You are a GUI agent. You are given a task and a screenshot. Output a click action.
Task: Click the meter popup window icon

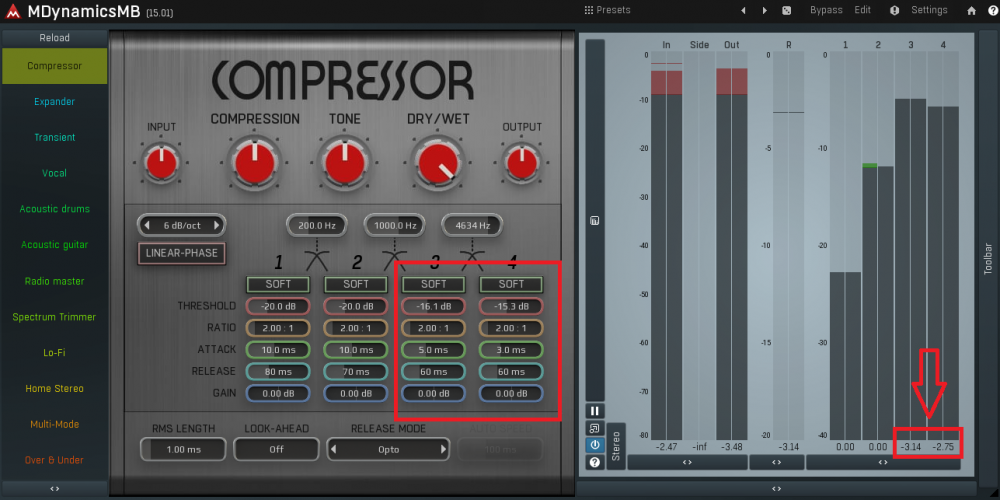[594, 428]
